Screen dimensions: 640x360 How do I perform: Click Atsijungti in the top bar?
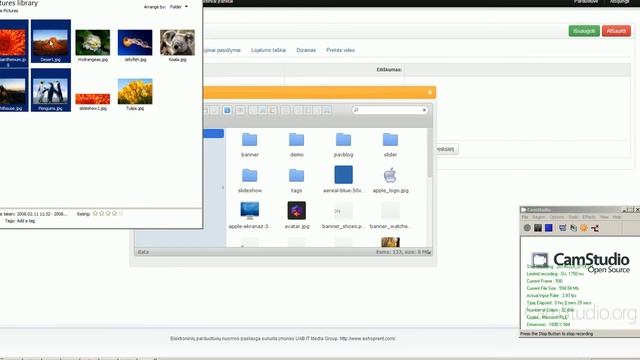point(619,2)
